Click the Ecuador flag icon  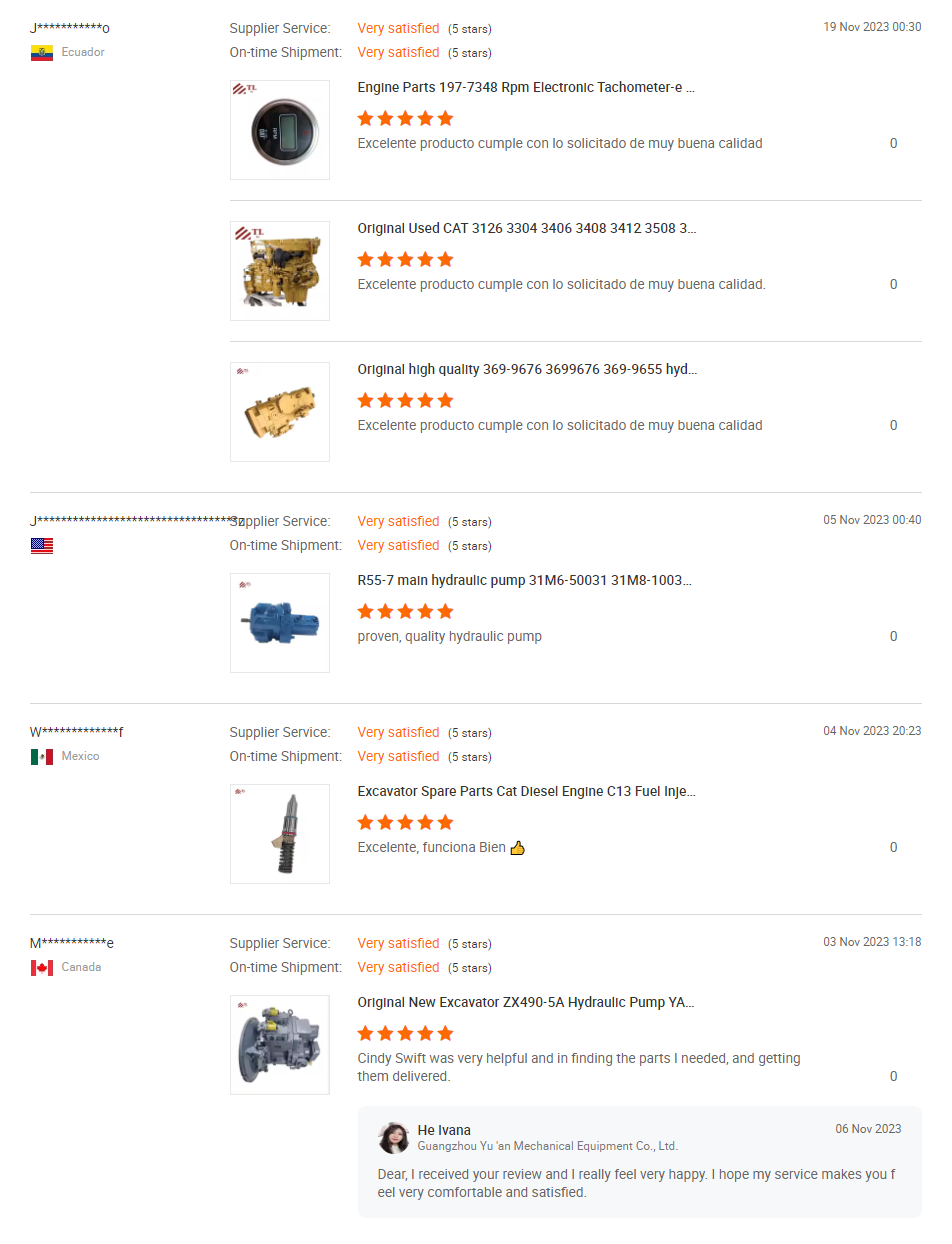click(x=41, y=52)
